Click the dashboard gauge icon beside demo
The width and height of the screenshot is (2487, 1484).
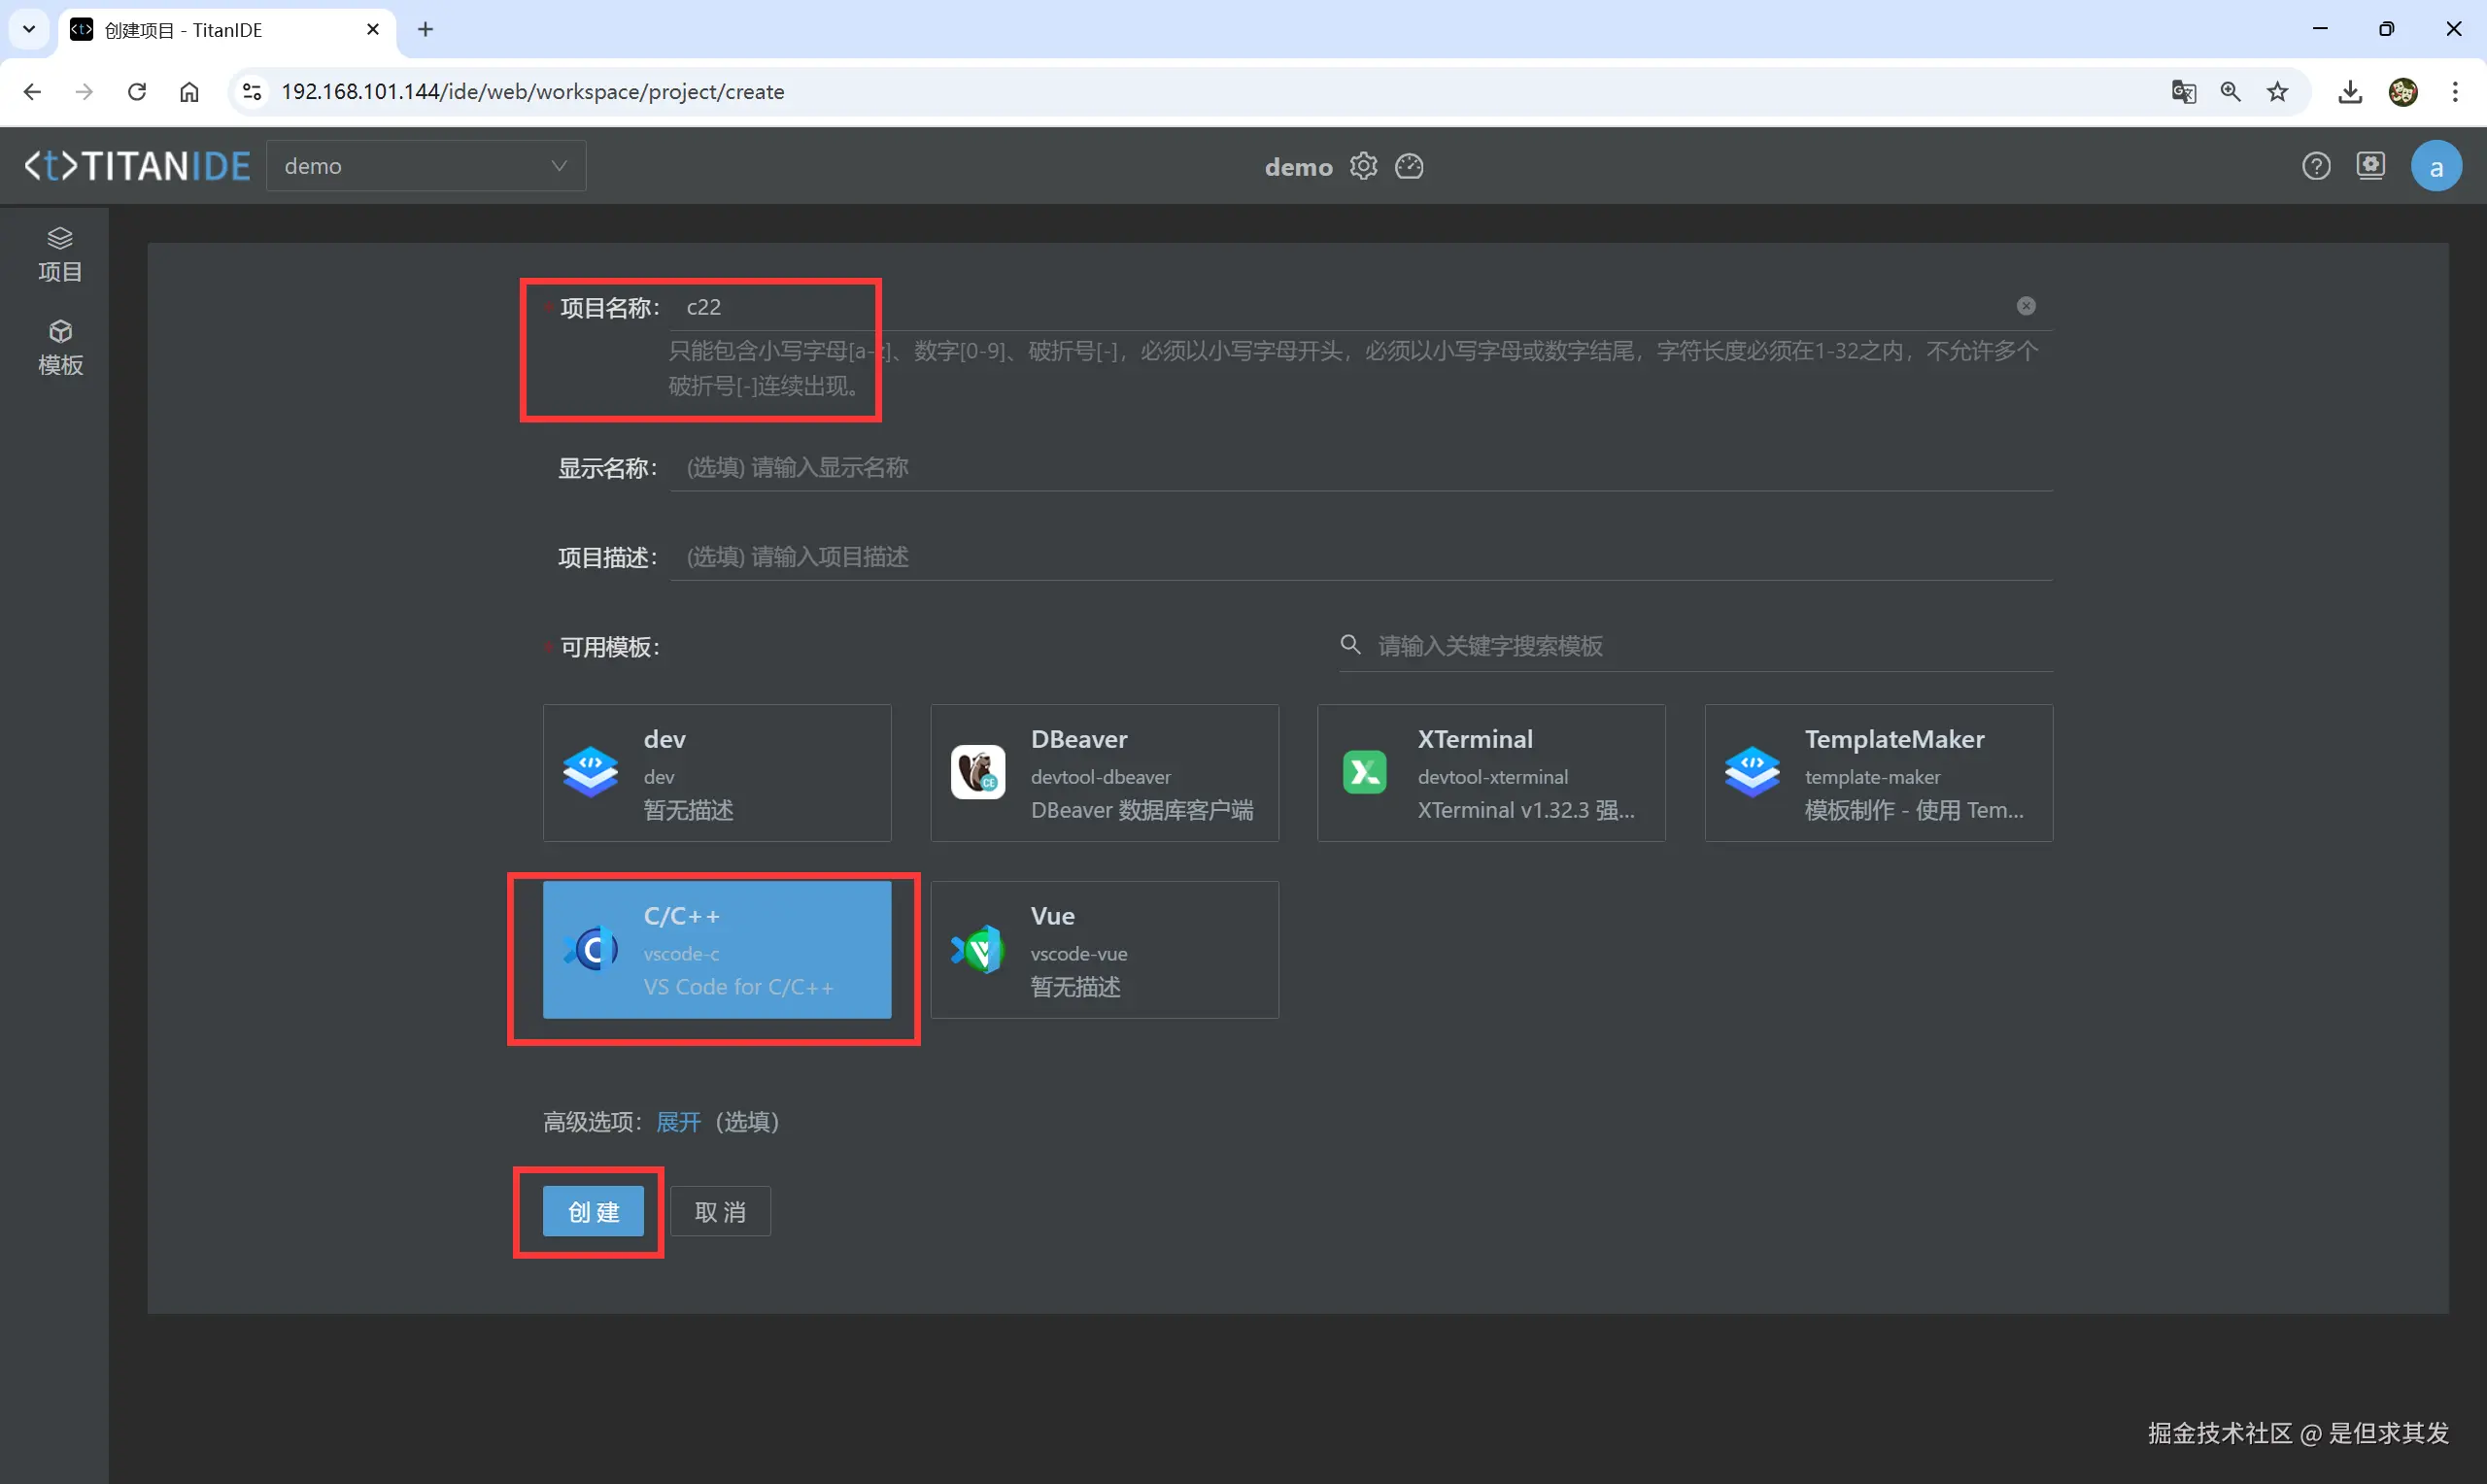[x=1409, y=166]
